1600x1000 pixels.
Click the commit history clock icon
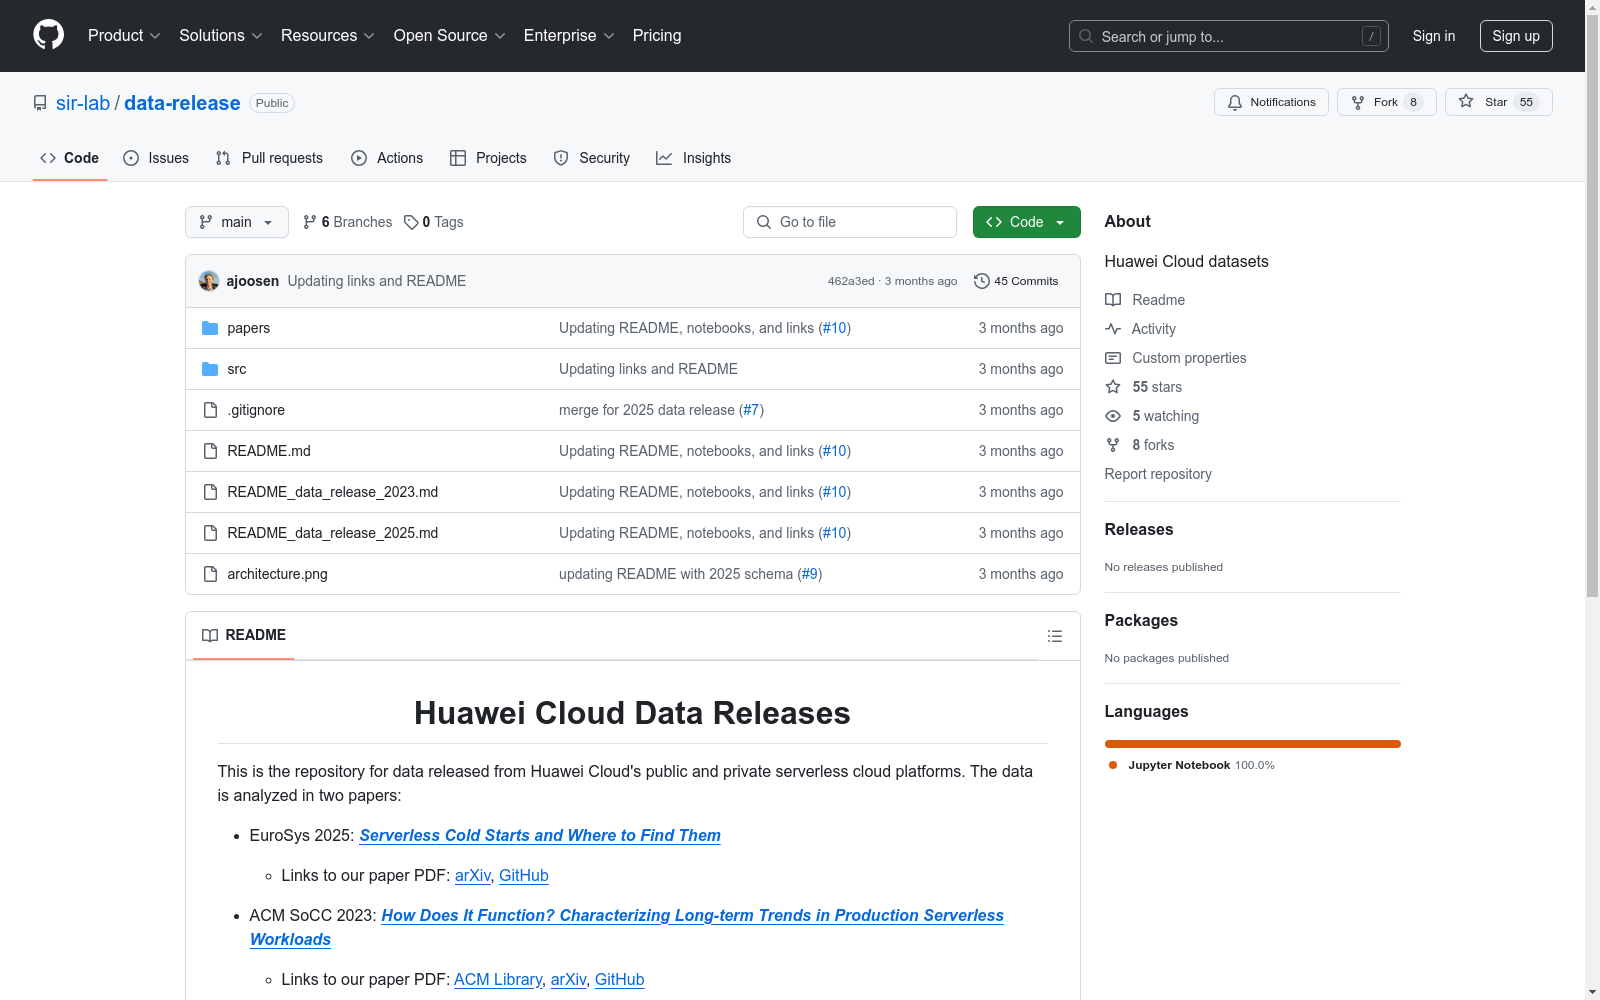click(x=982, y=281)
